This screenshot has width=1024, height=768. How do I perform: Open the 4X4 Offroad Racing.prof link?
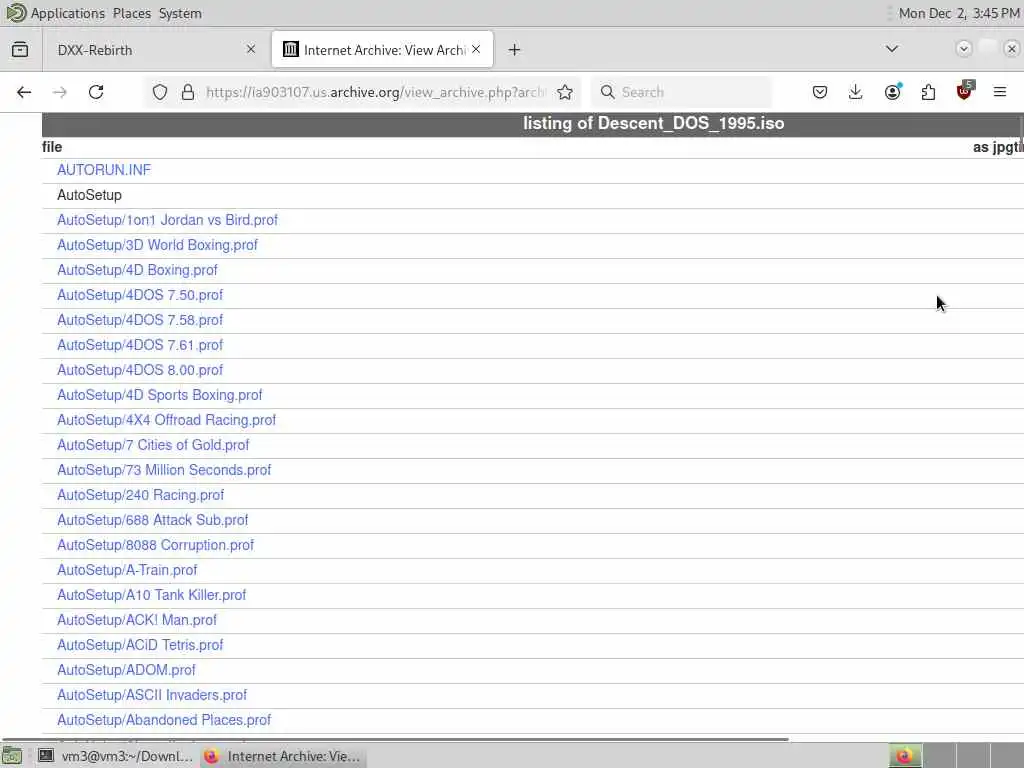click(x=167, y=420)
